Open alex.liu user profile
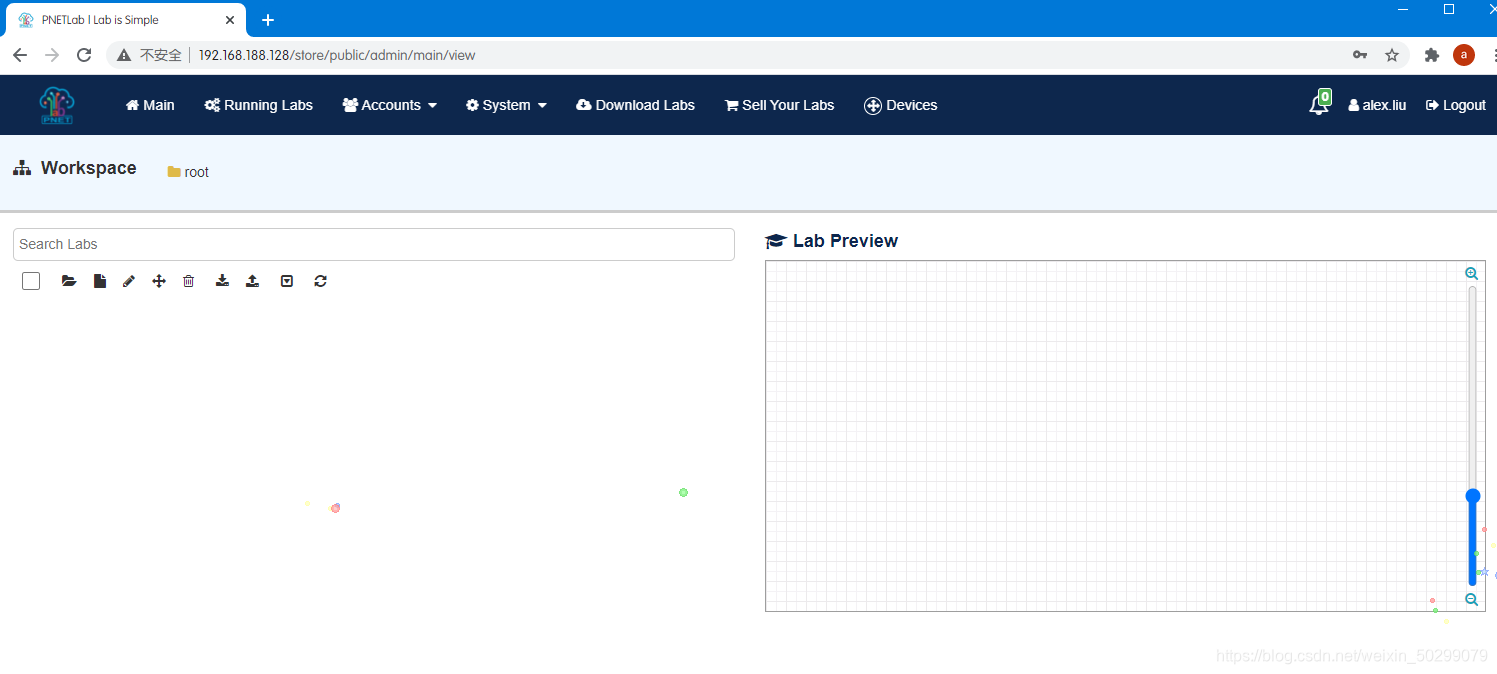The height and width of the screenshot is (674, 1497). point(1377,105)
